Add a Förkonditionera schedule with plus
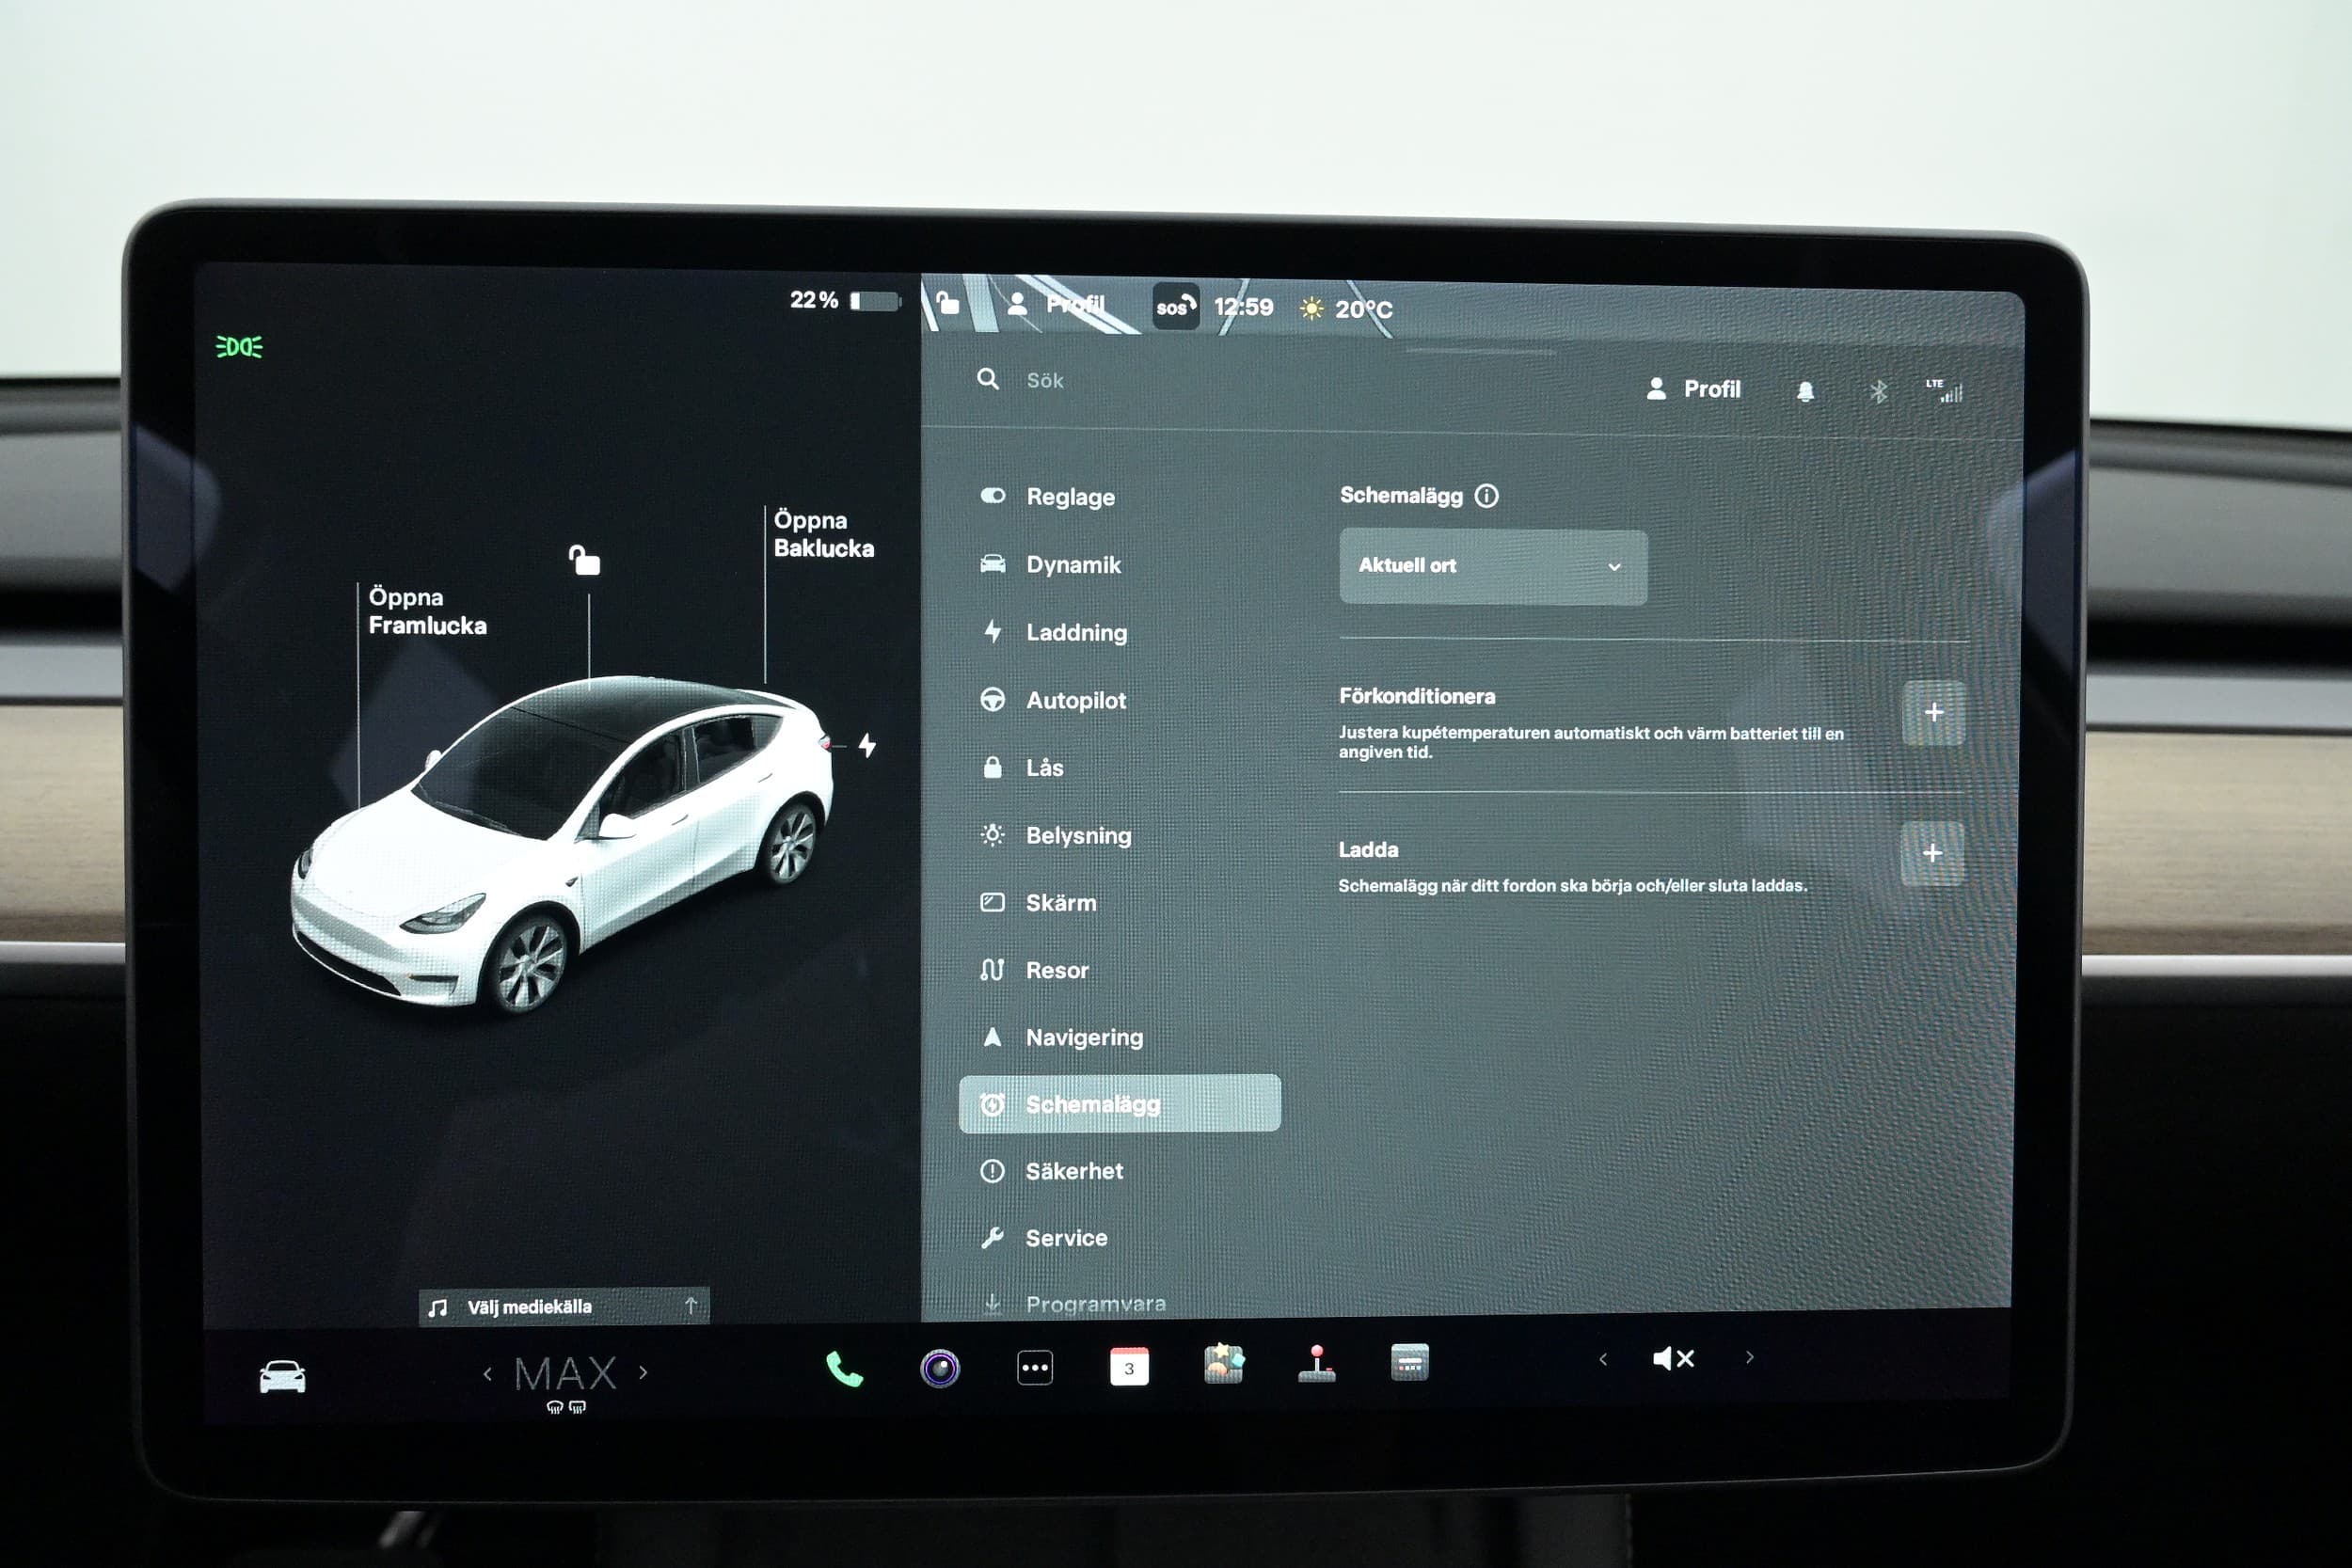 click(1933, 712)
